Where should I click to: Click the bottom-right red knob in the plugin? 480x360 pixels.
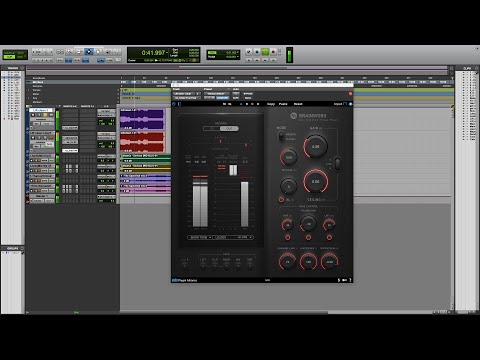pos(329,262)
